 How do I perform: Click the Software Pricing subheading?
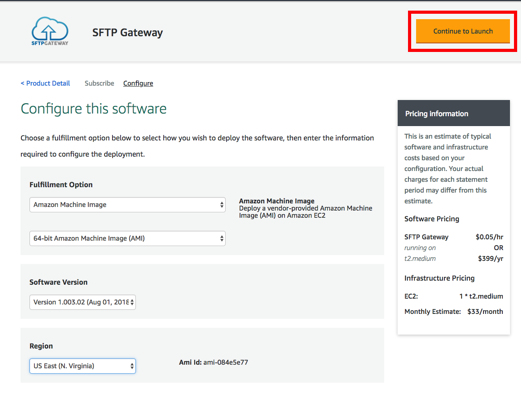[432, 219]
